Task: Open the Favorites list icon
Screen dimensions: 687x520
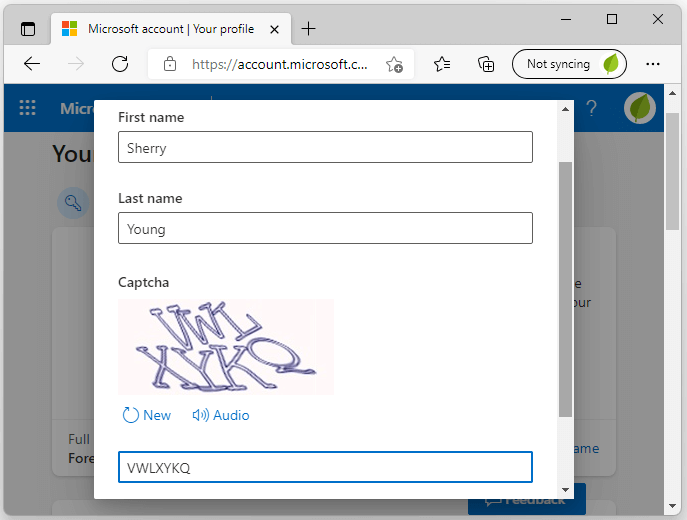Action: point(442,64)
